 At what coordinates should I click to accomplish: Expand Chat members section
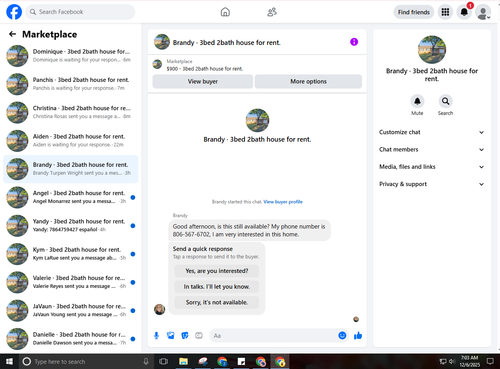coord(432,149)
